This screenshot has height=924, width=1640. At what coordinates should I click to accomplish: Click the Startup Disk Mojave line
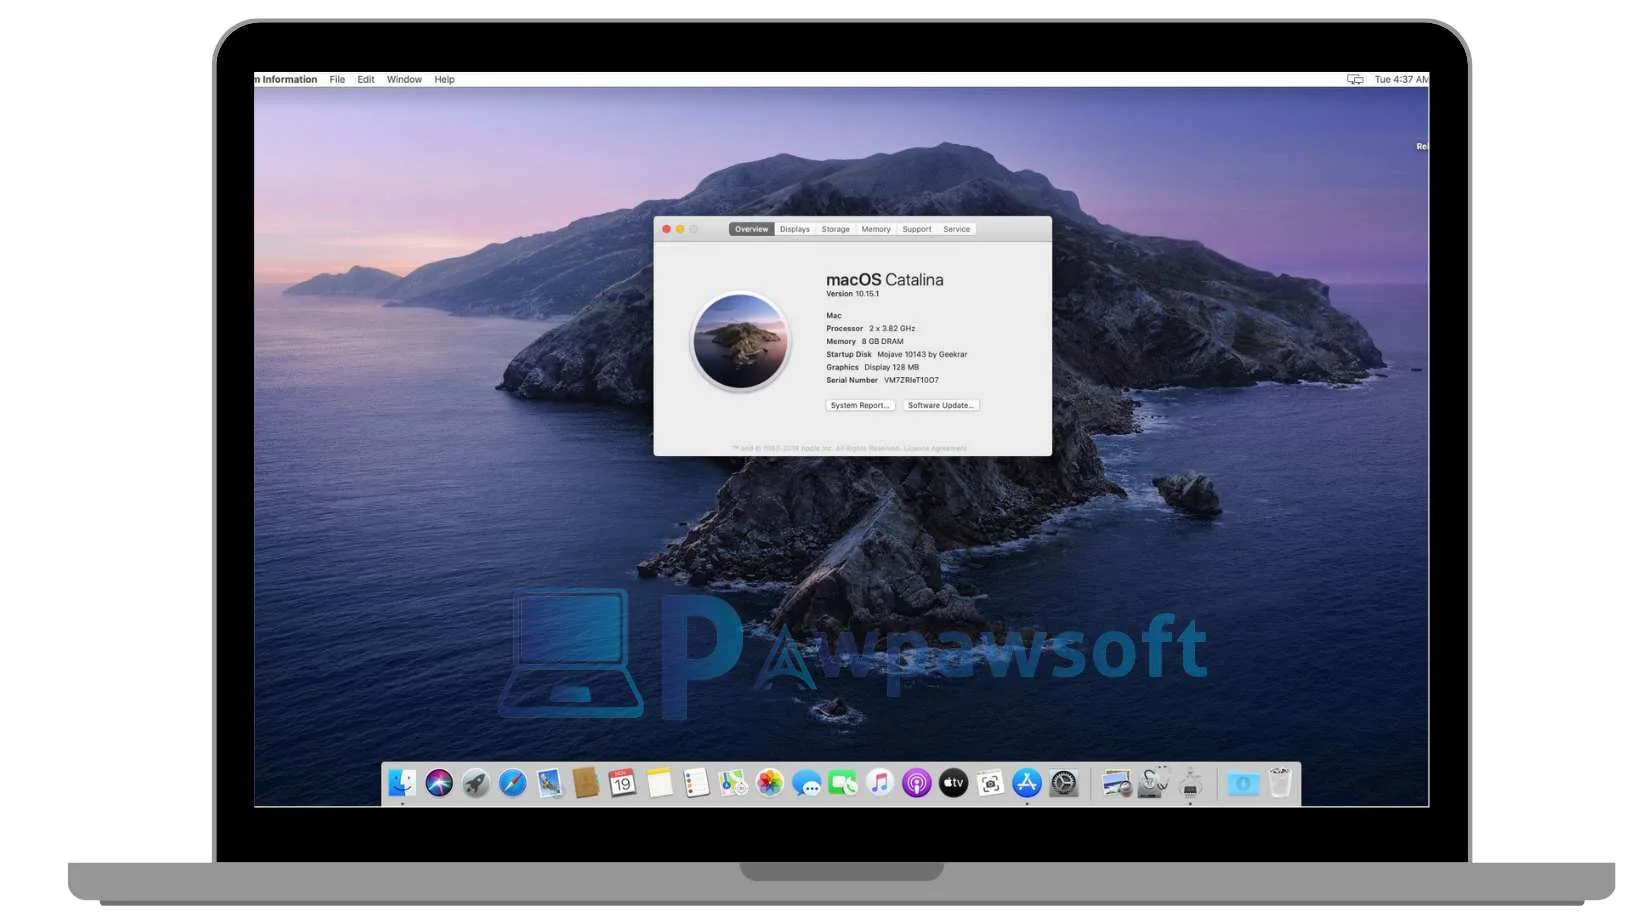coord(896,354)
